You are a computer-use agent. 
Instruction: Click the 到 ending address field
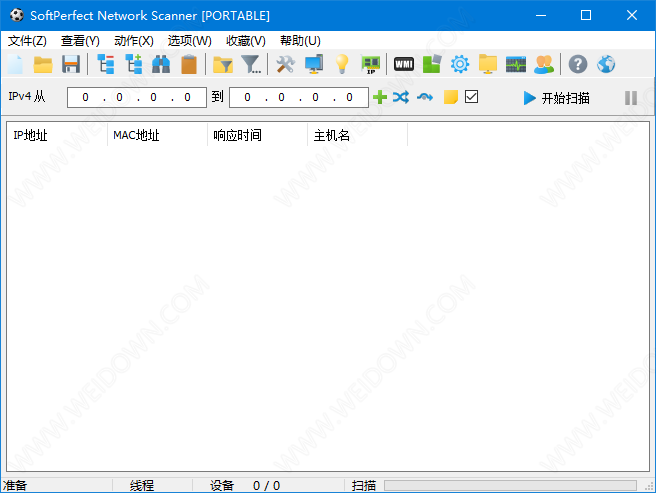coord(299,98)
